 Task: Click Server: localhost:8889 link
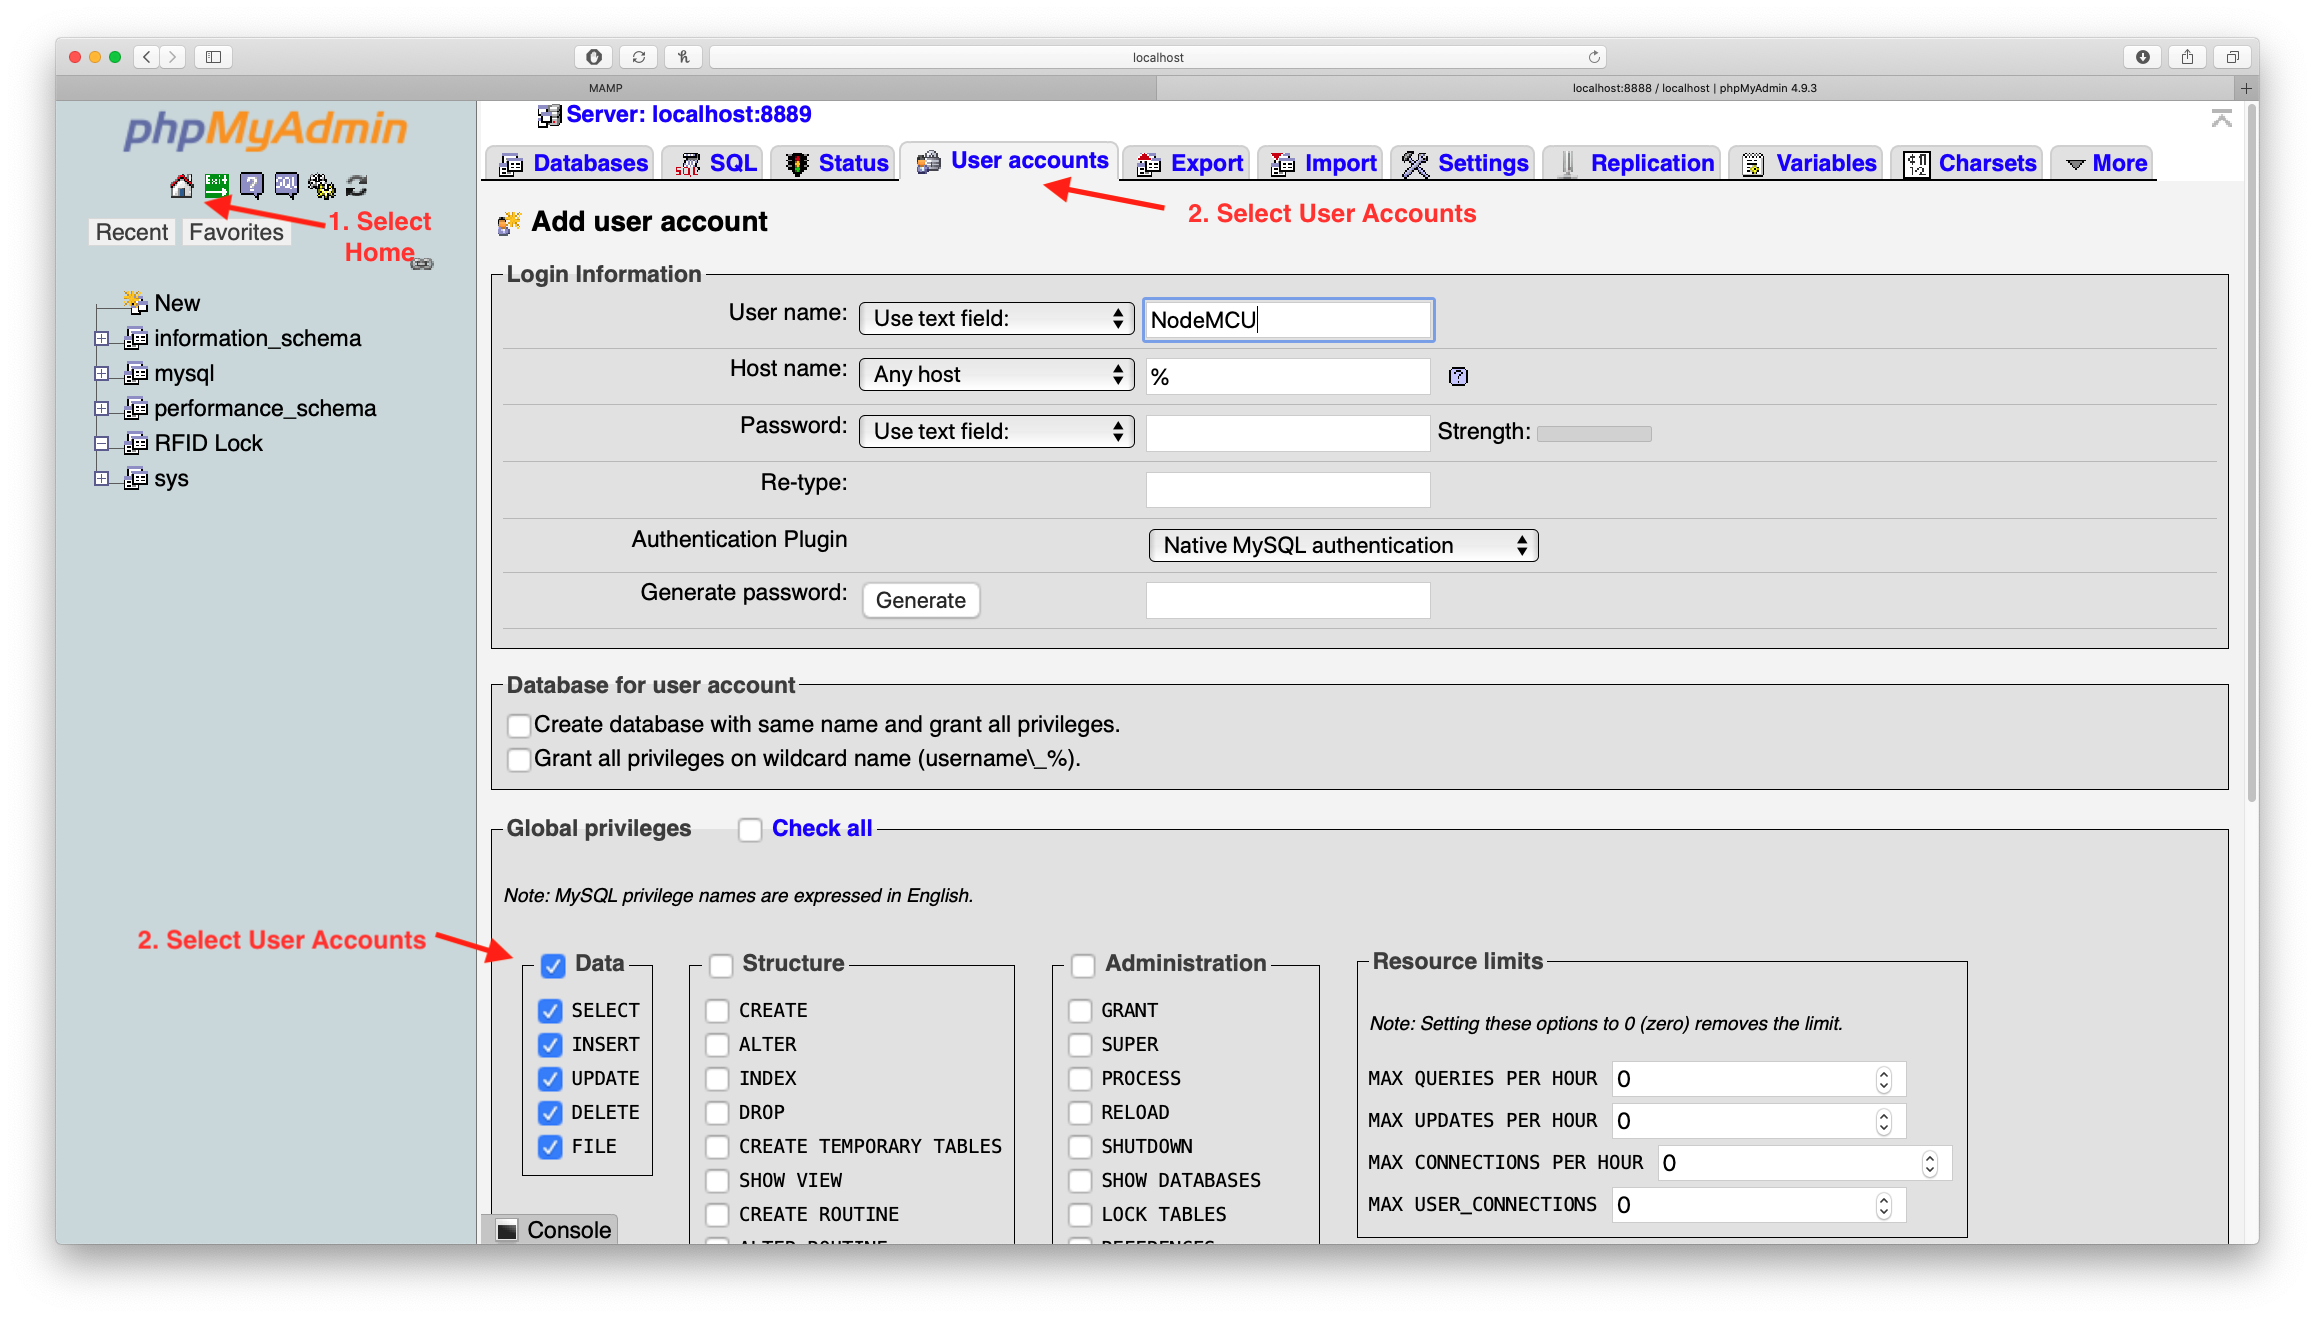click(689, 115)
